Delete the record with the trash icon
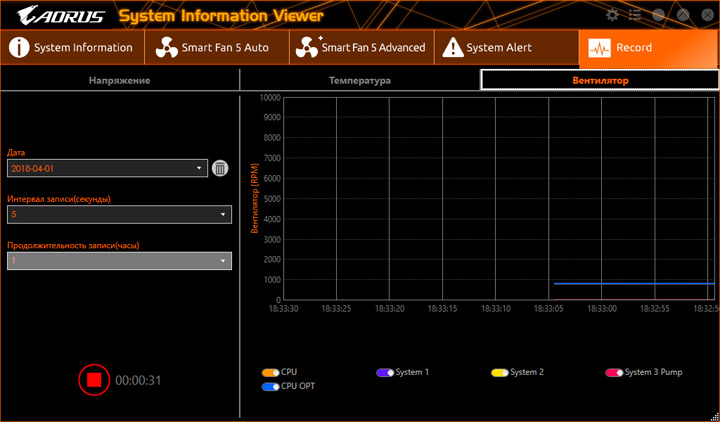The image size is (720, 422). point(220,169)
